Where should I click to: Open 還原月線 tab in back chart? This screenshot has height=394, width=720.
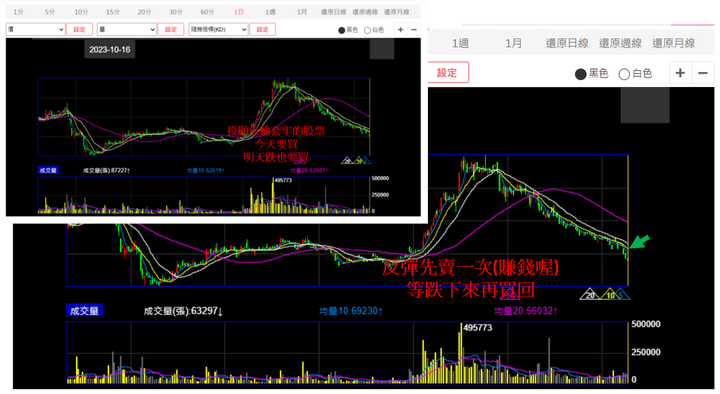coord(674,44)
